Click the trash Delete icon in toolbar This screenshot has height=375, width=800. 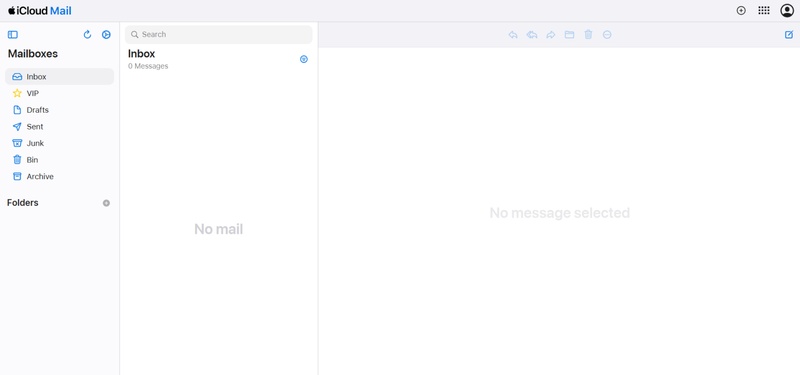click(x=588, y=35)
